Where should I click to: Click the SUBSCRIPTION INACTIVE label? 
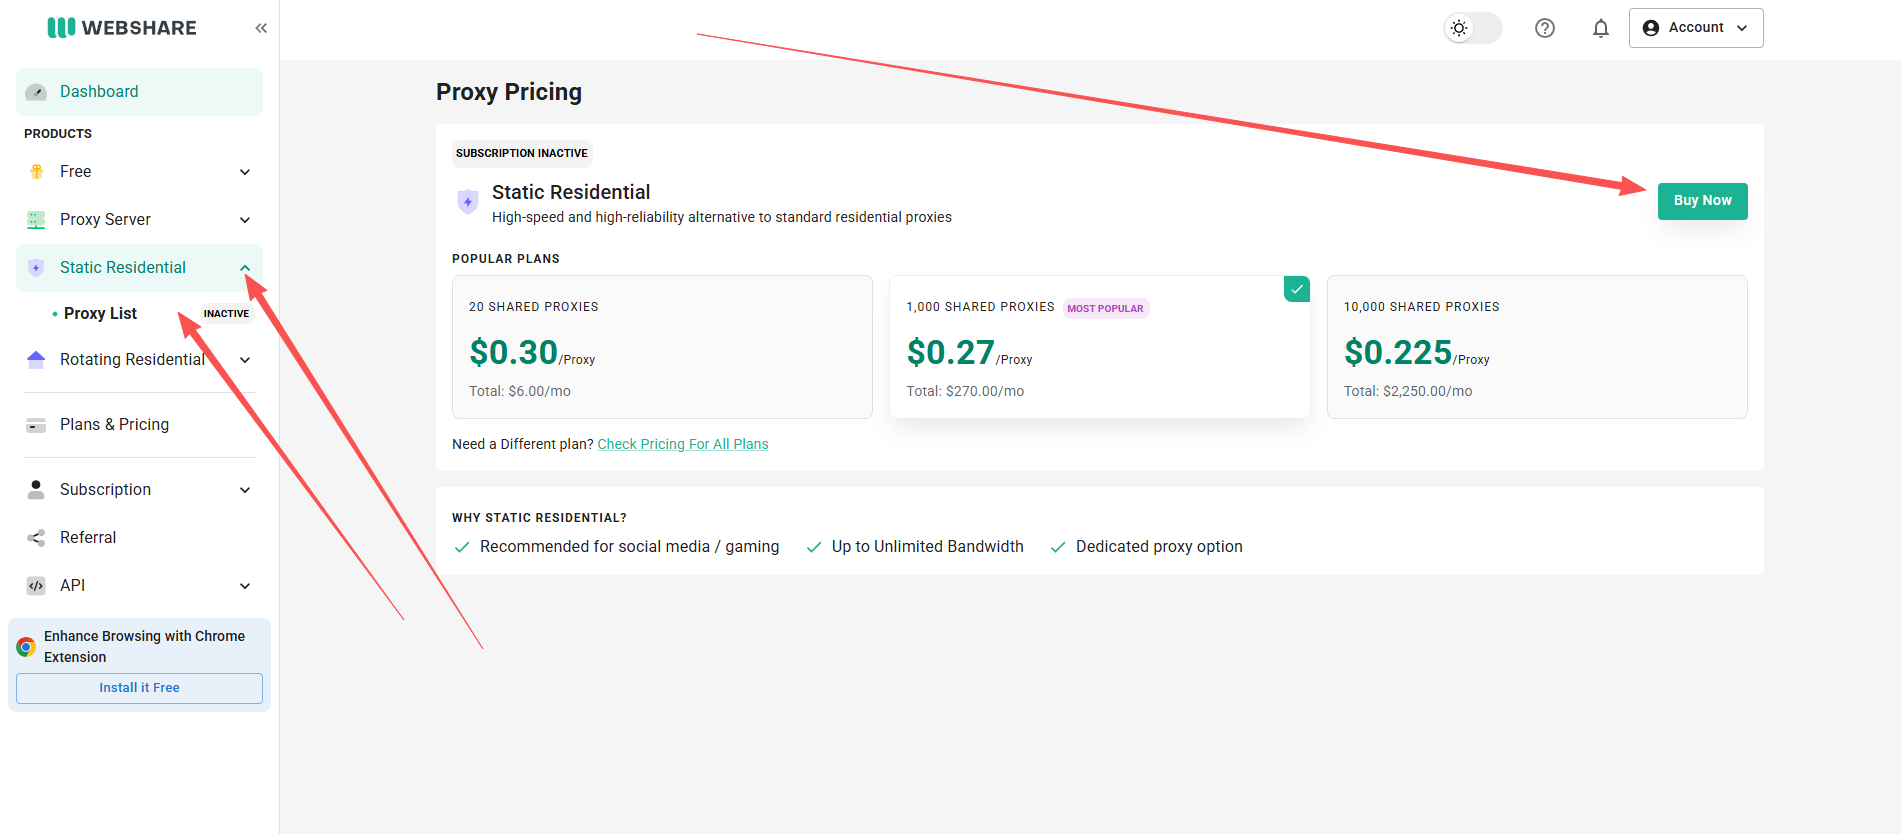pos(522,153)
